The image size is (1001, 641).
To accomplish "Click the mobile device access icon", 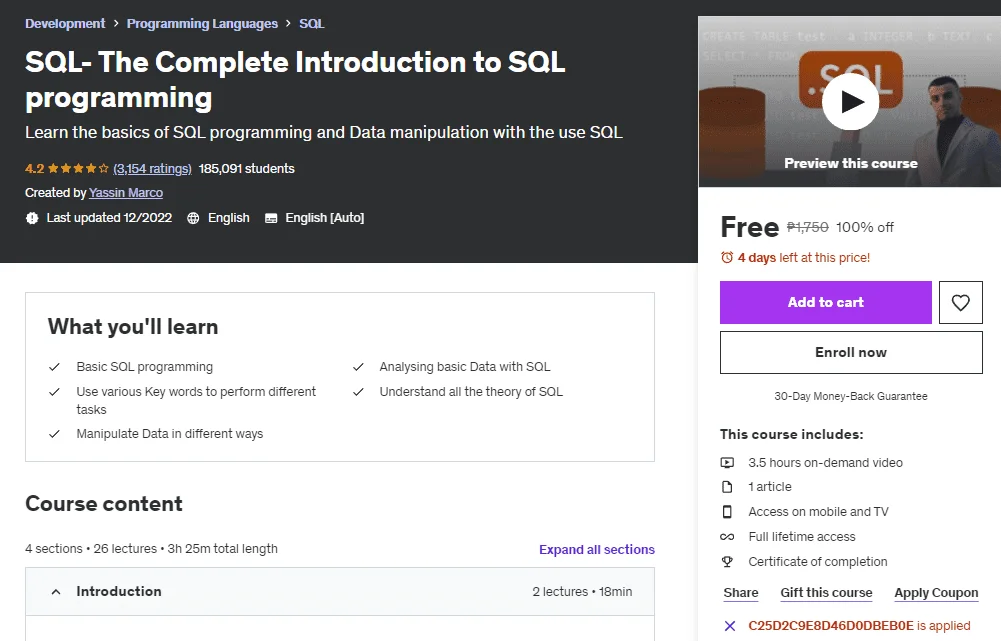I will pos(727,511).
